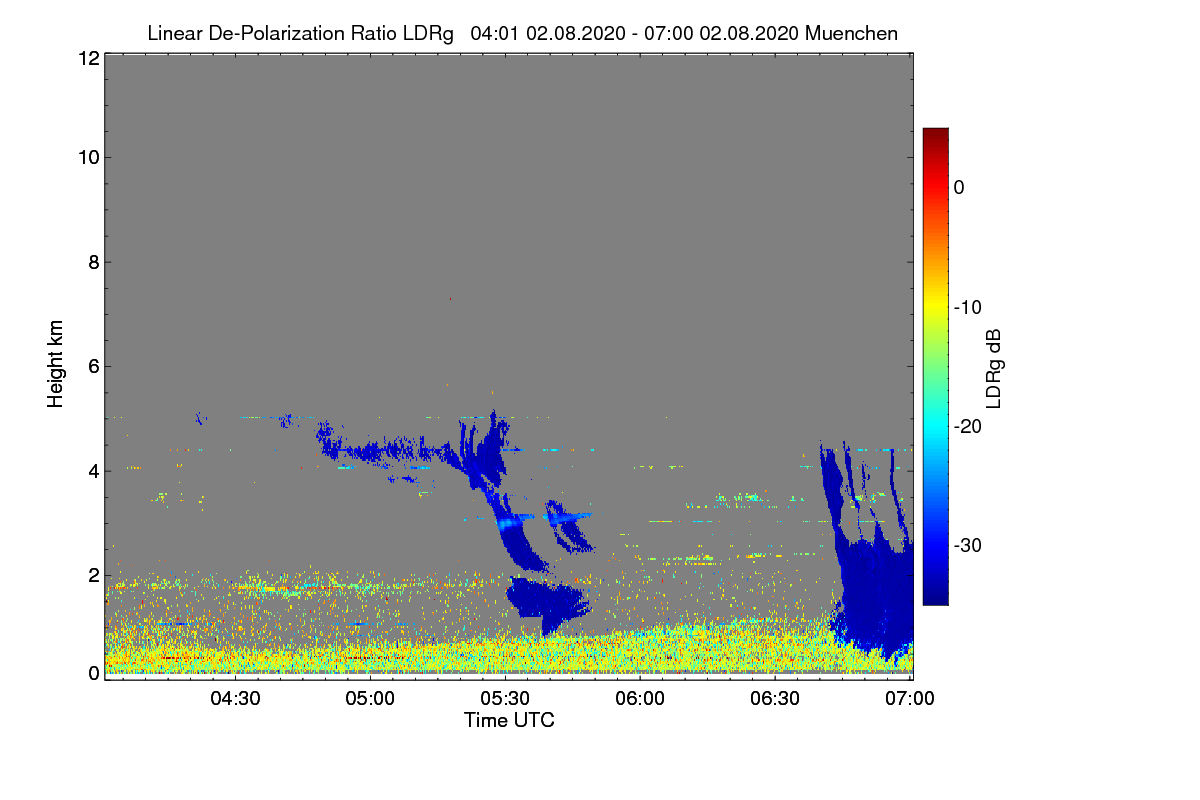Image resolution: width=1200 pixels, height=800 pixels.
Task: Click the 'LDRg dB' colorbar label
Action: [x=994, y=368]
